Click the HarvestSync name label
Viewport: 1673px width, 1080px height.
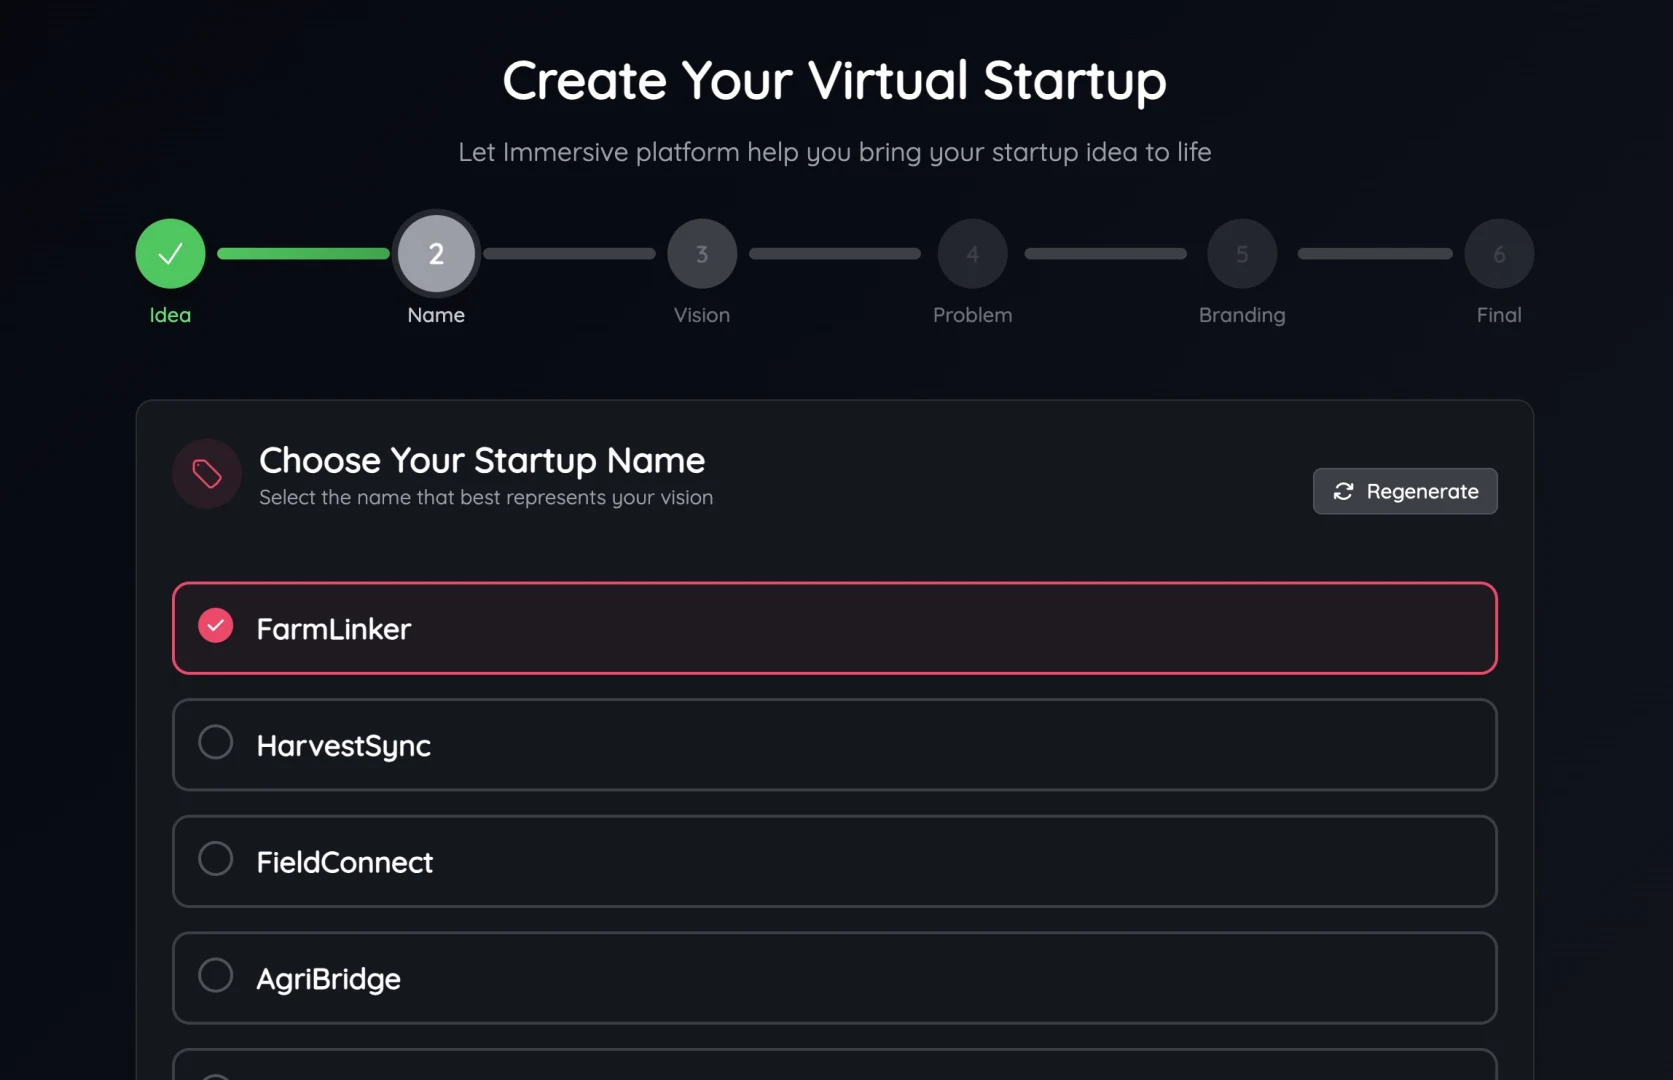(343, 746)
